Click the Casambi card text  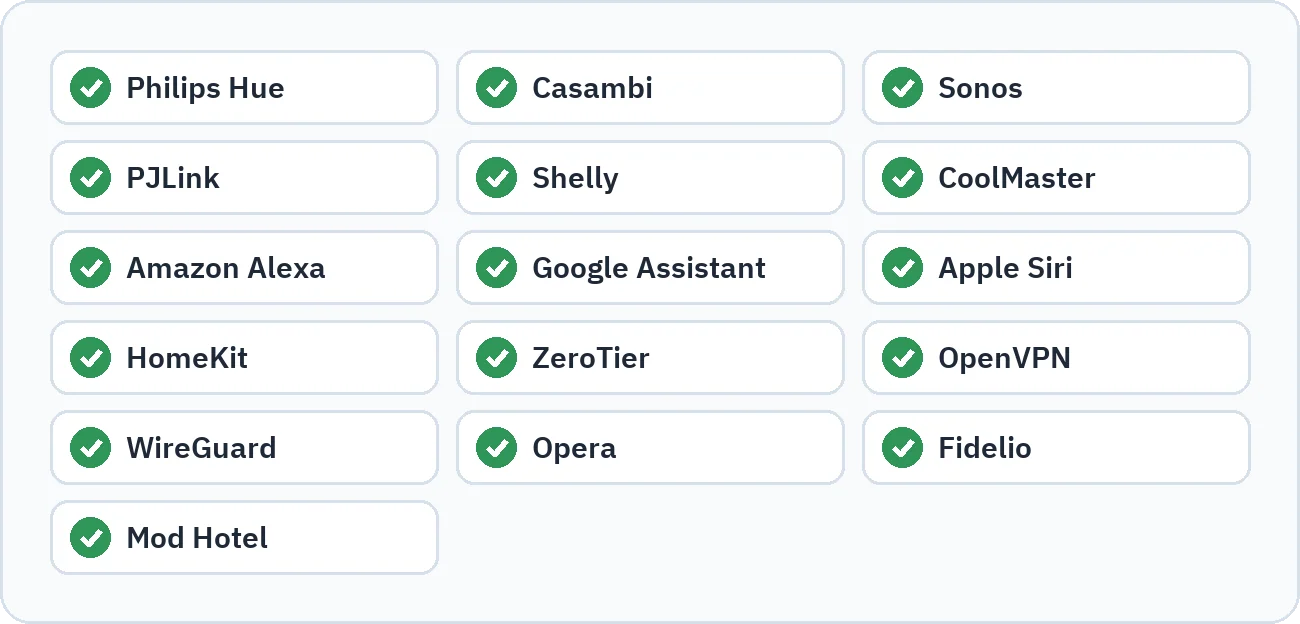click(592, 88)
